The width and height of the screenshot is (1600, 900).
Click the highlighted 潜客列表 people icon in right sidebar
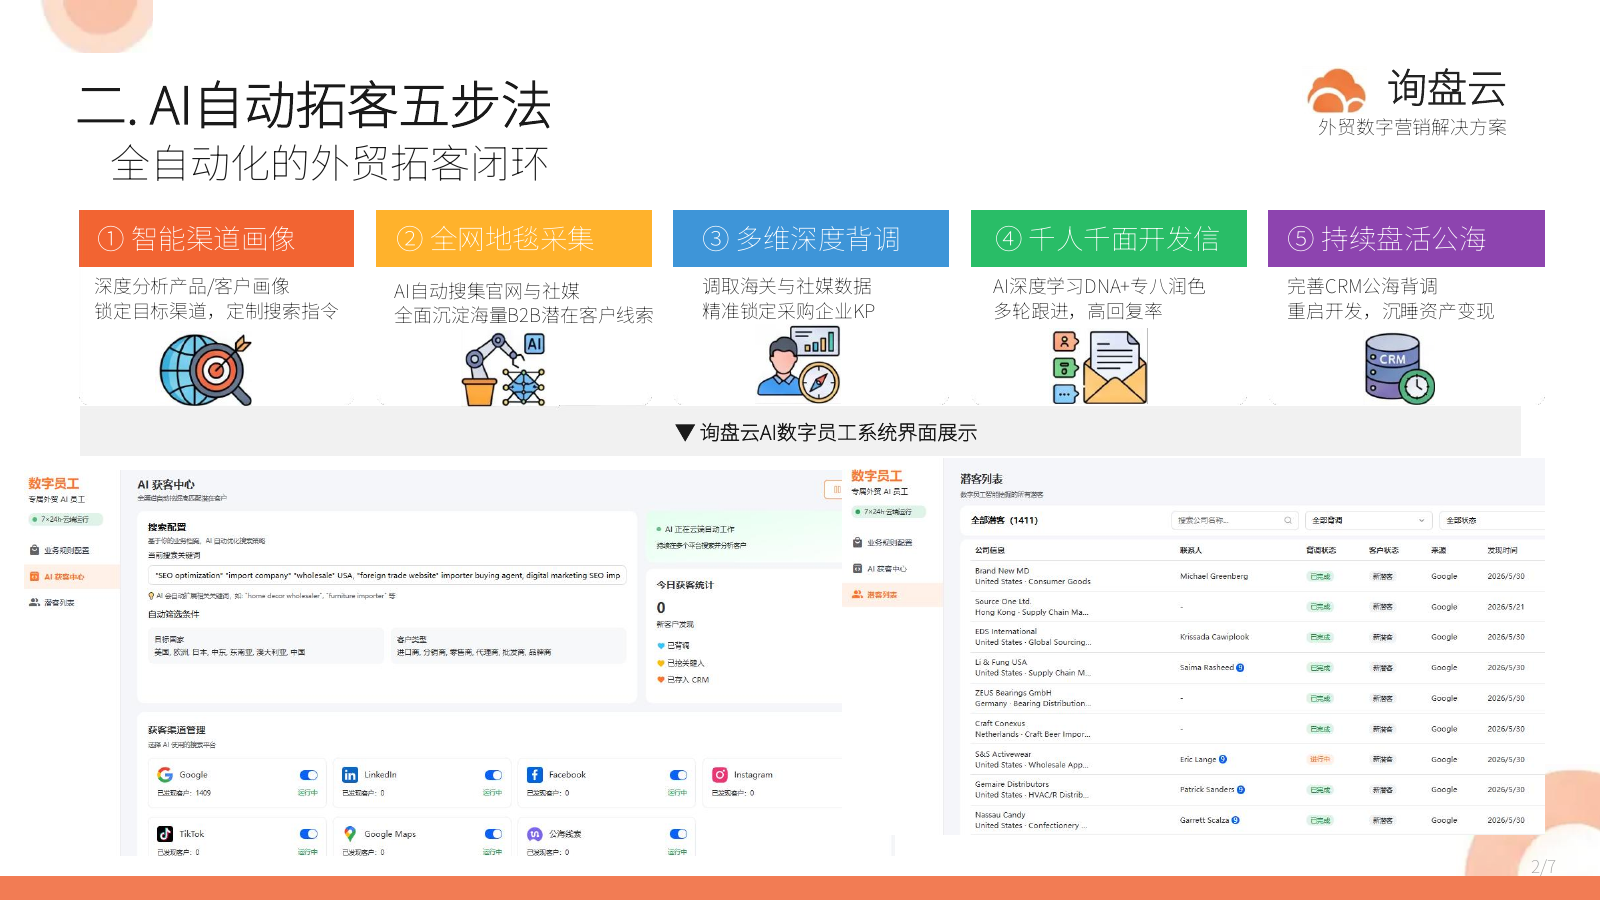click(x=857, y=594)
